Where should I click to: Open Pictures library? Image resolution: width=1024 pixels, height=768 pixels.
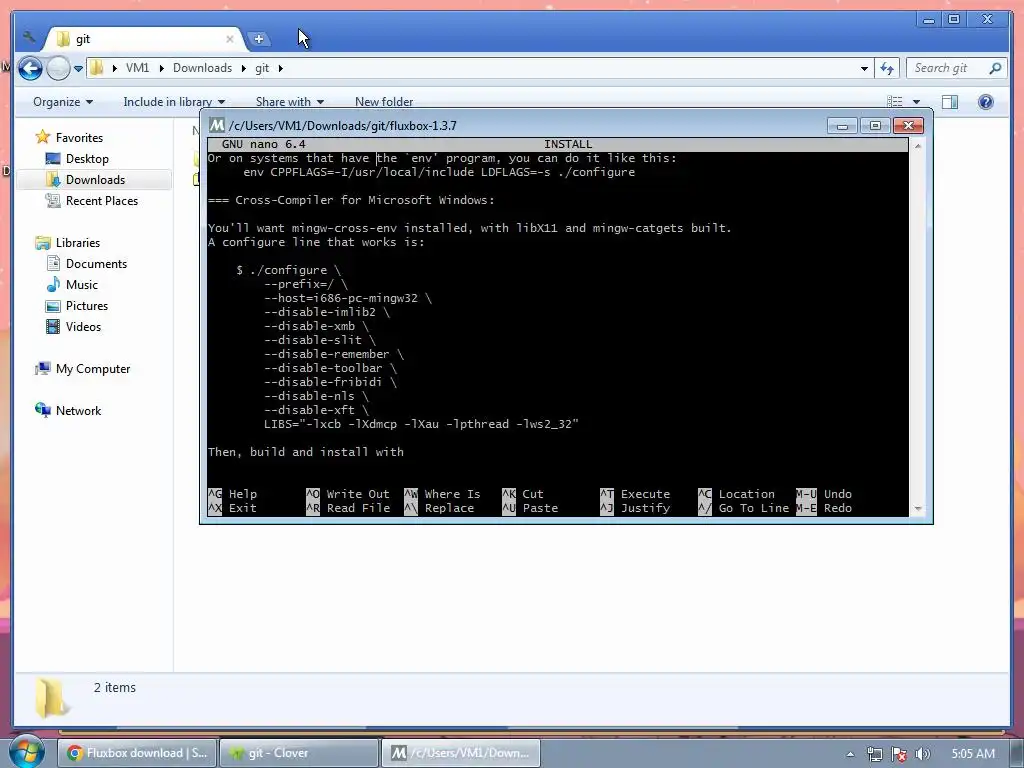pos(87,306)
